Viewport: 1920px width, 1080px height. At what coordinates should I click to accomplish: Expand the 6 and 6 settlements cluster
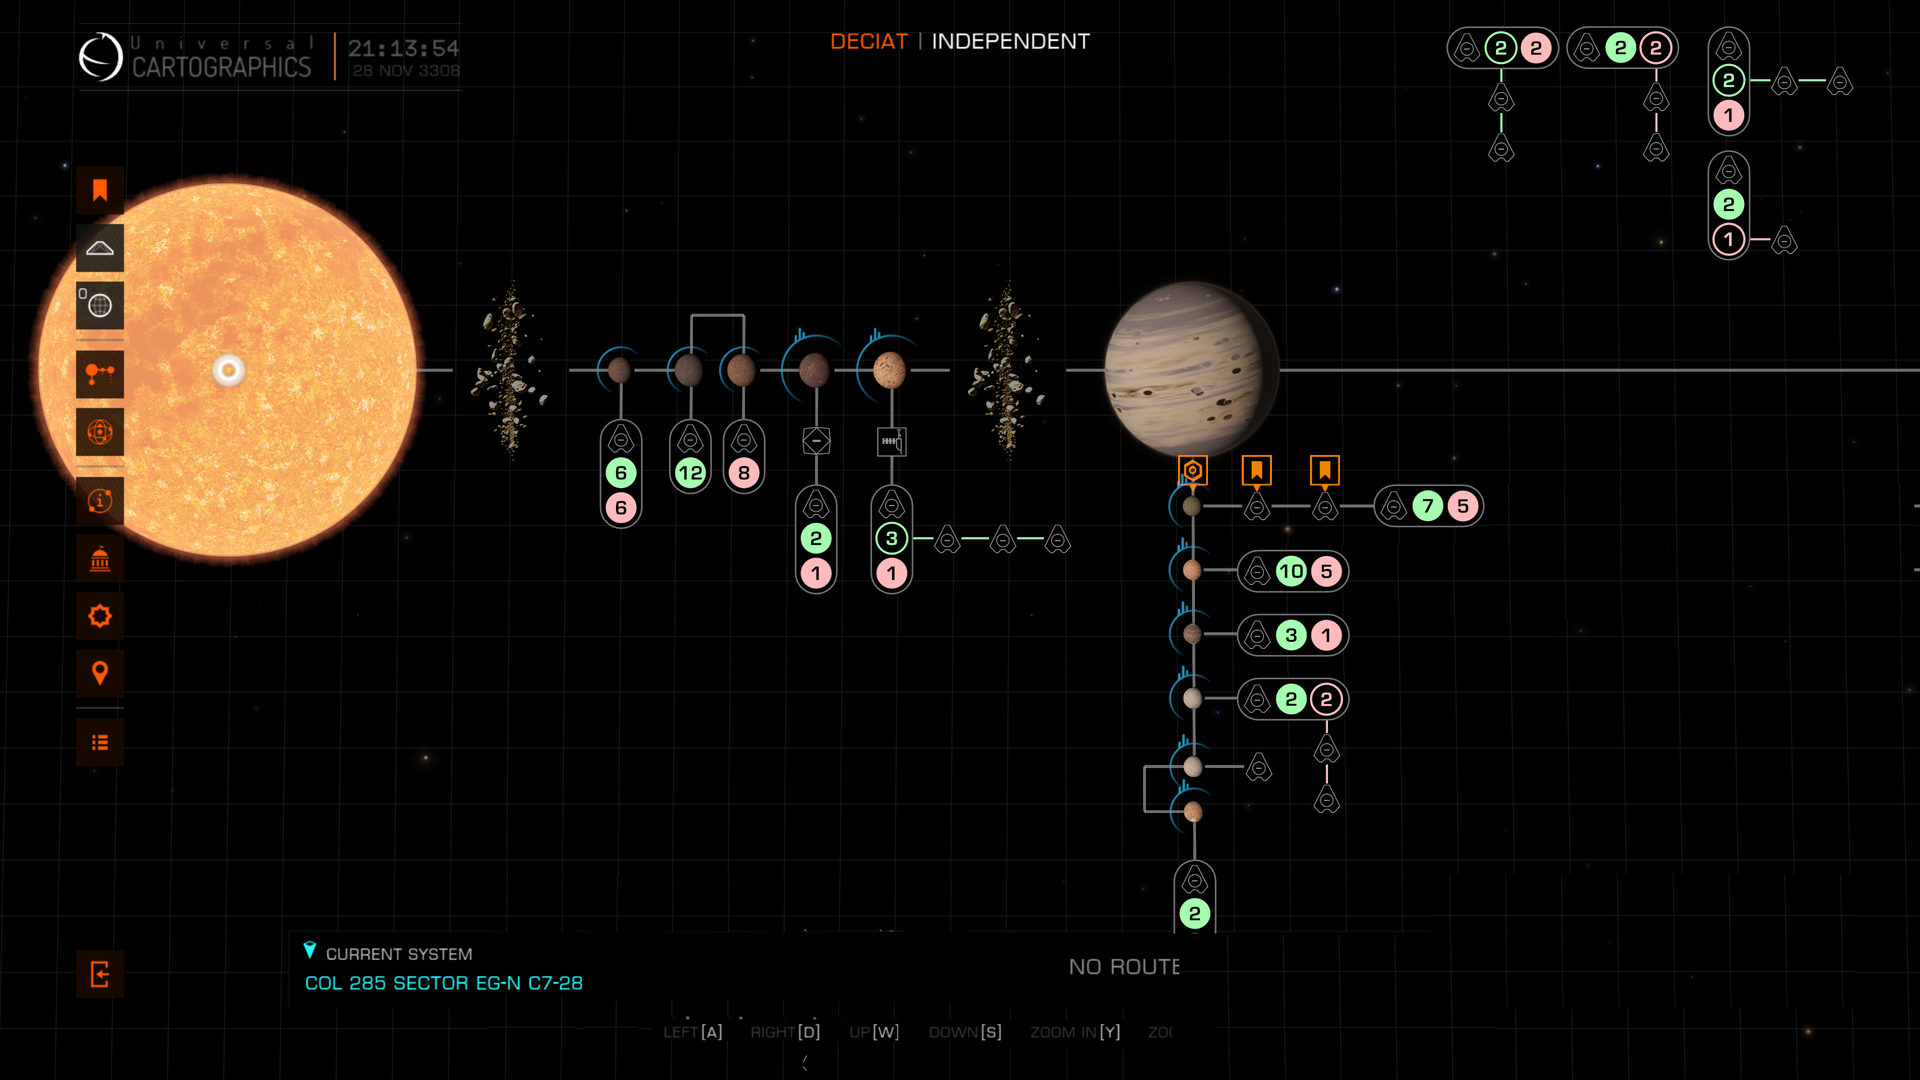[621, 474]
